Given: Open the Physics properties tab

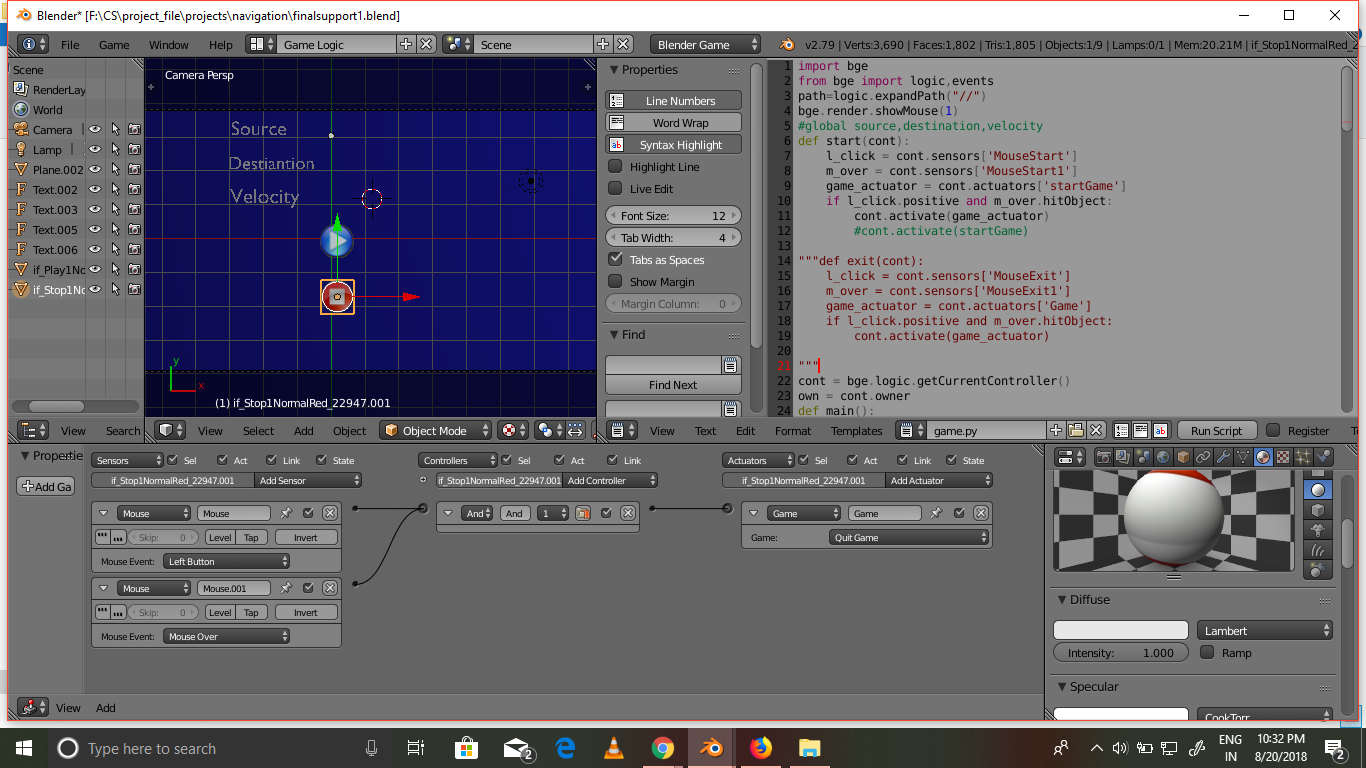Looking at the screenshot, I should 1323,459.
